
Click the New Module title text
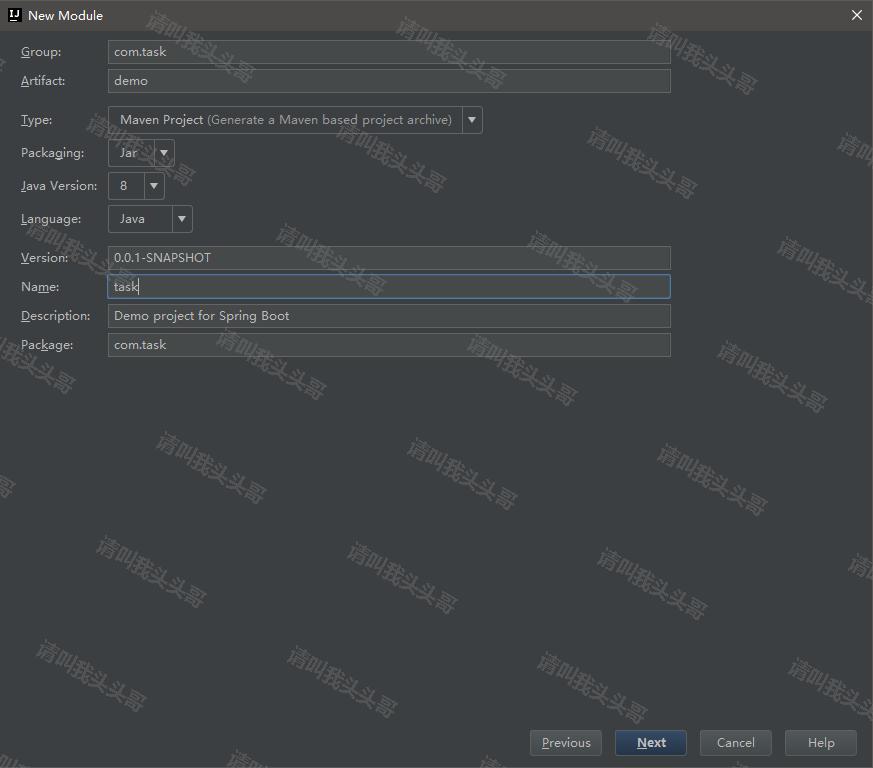click(65, 16)
